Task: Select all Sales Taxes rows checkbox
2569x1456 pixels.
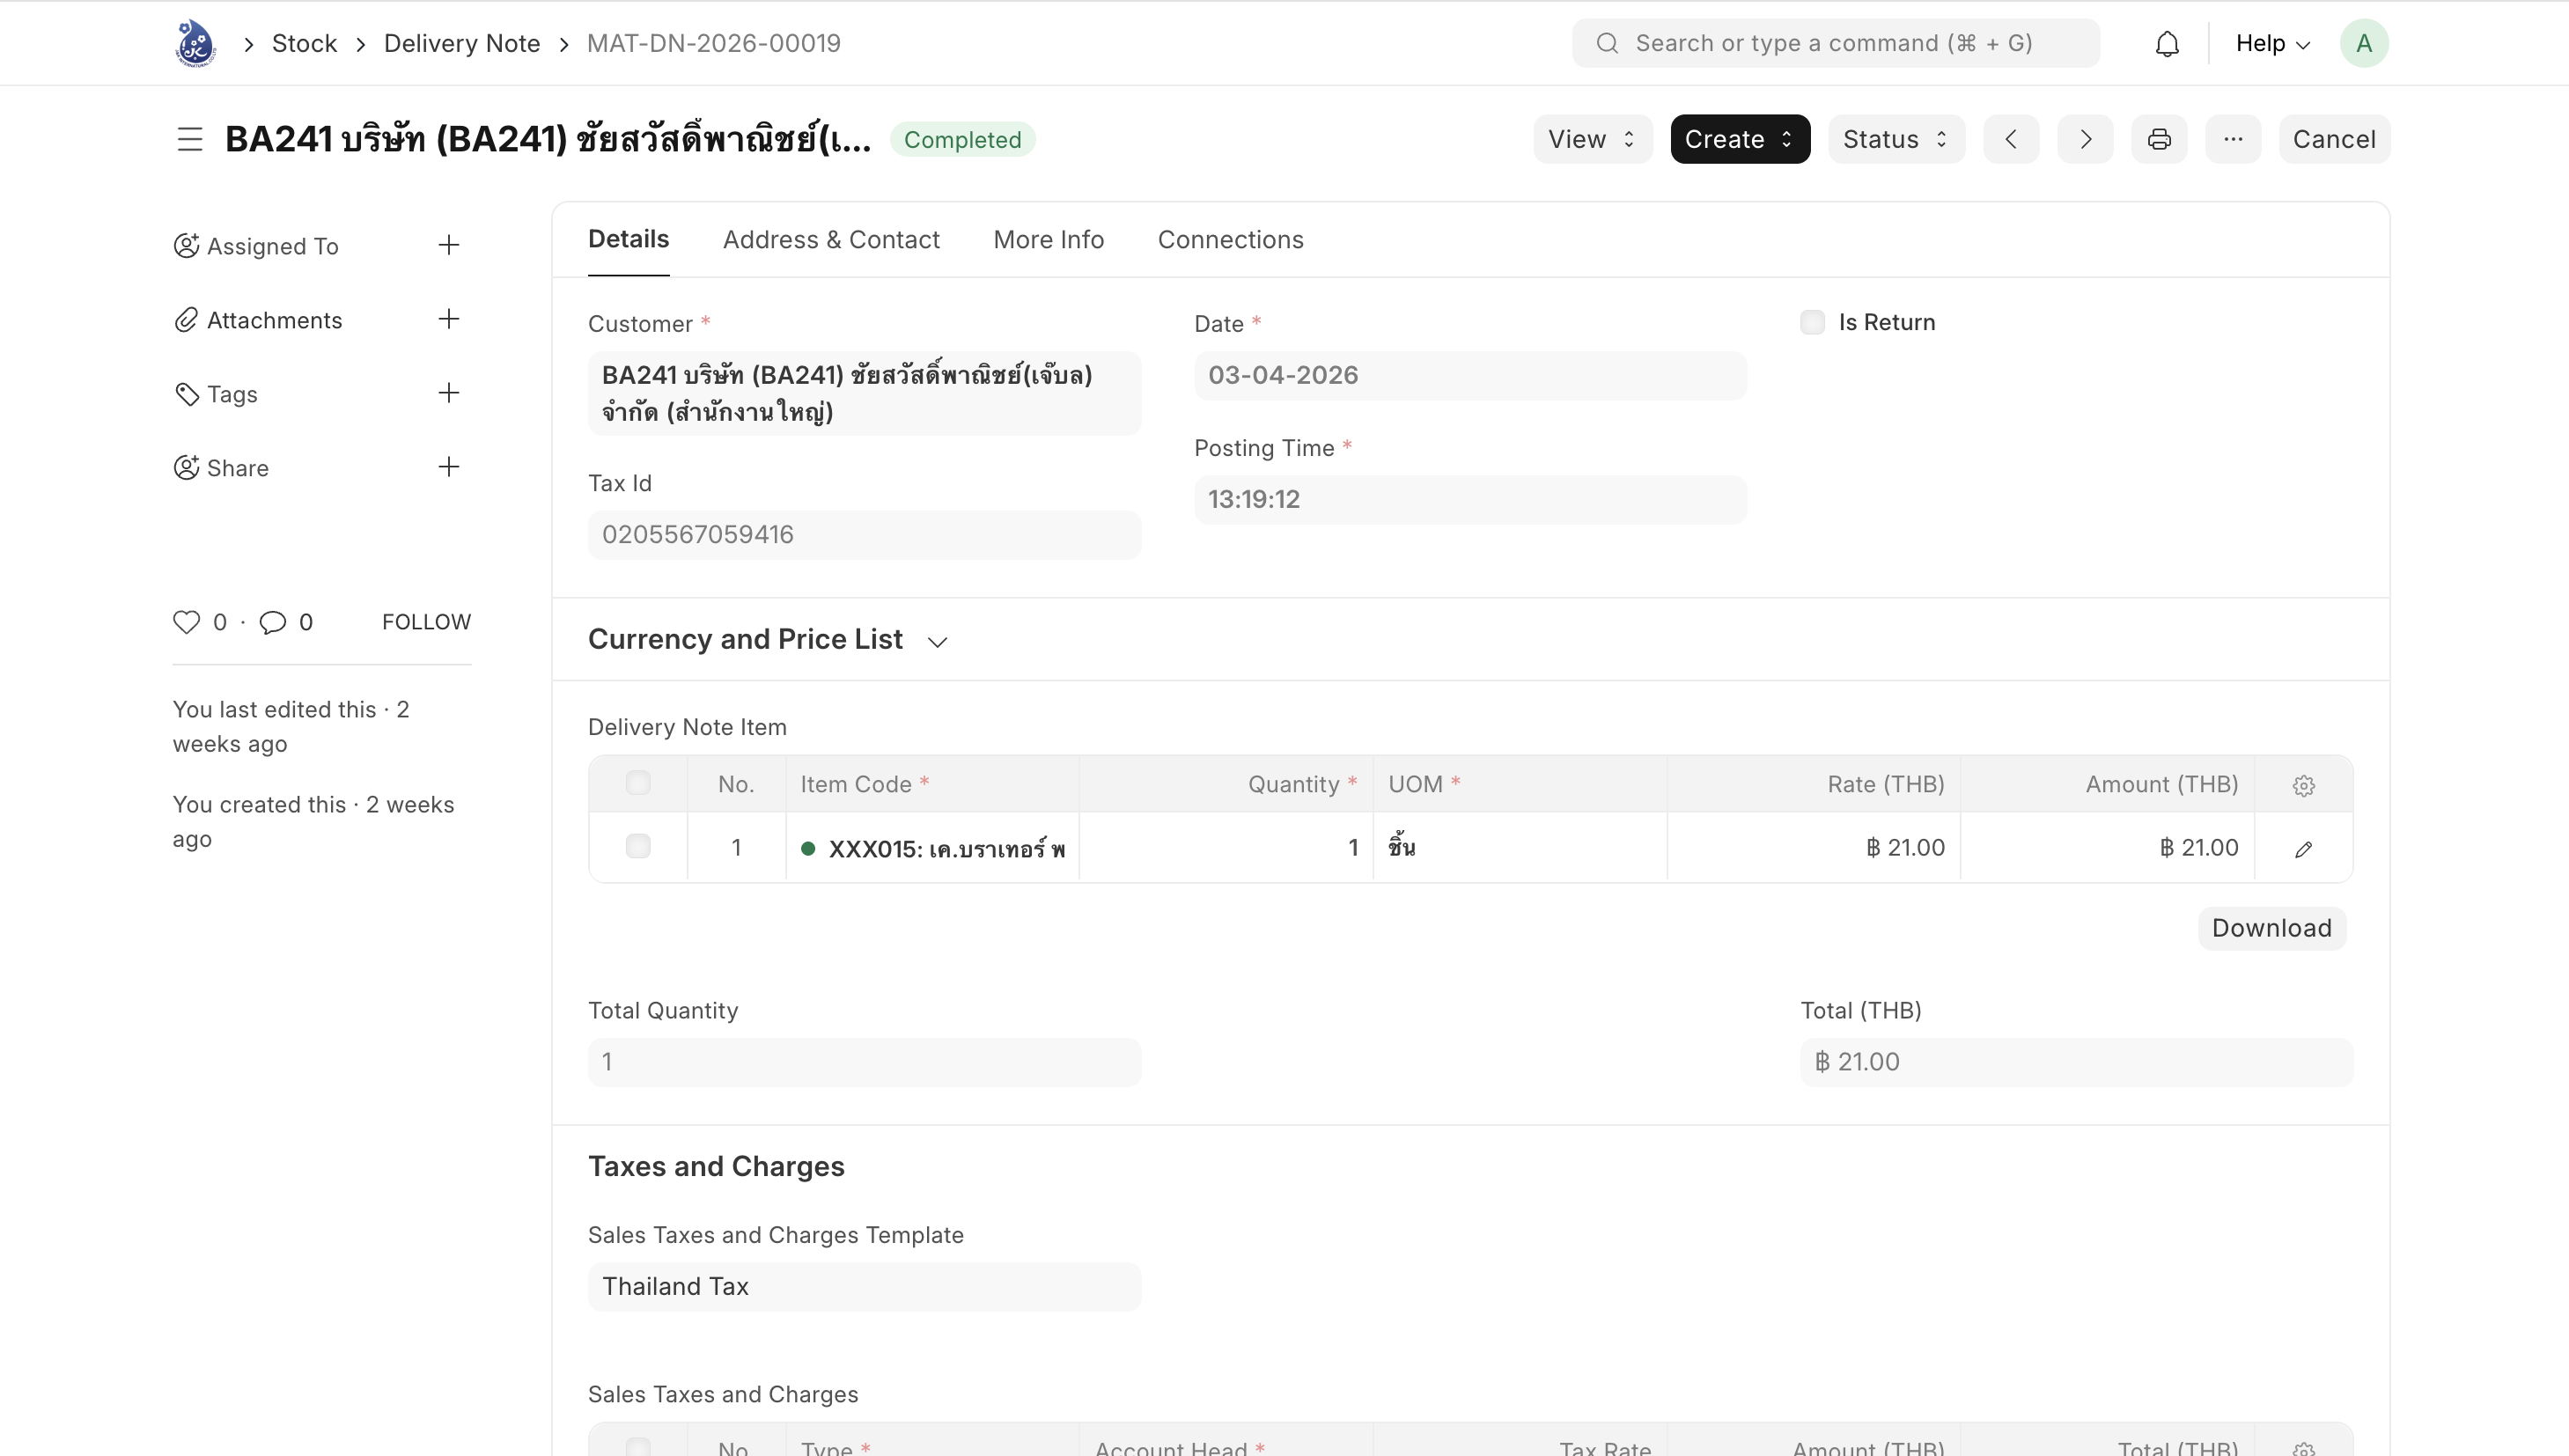Action: 637,1447
